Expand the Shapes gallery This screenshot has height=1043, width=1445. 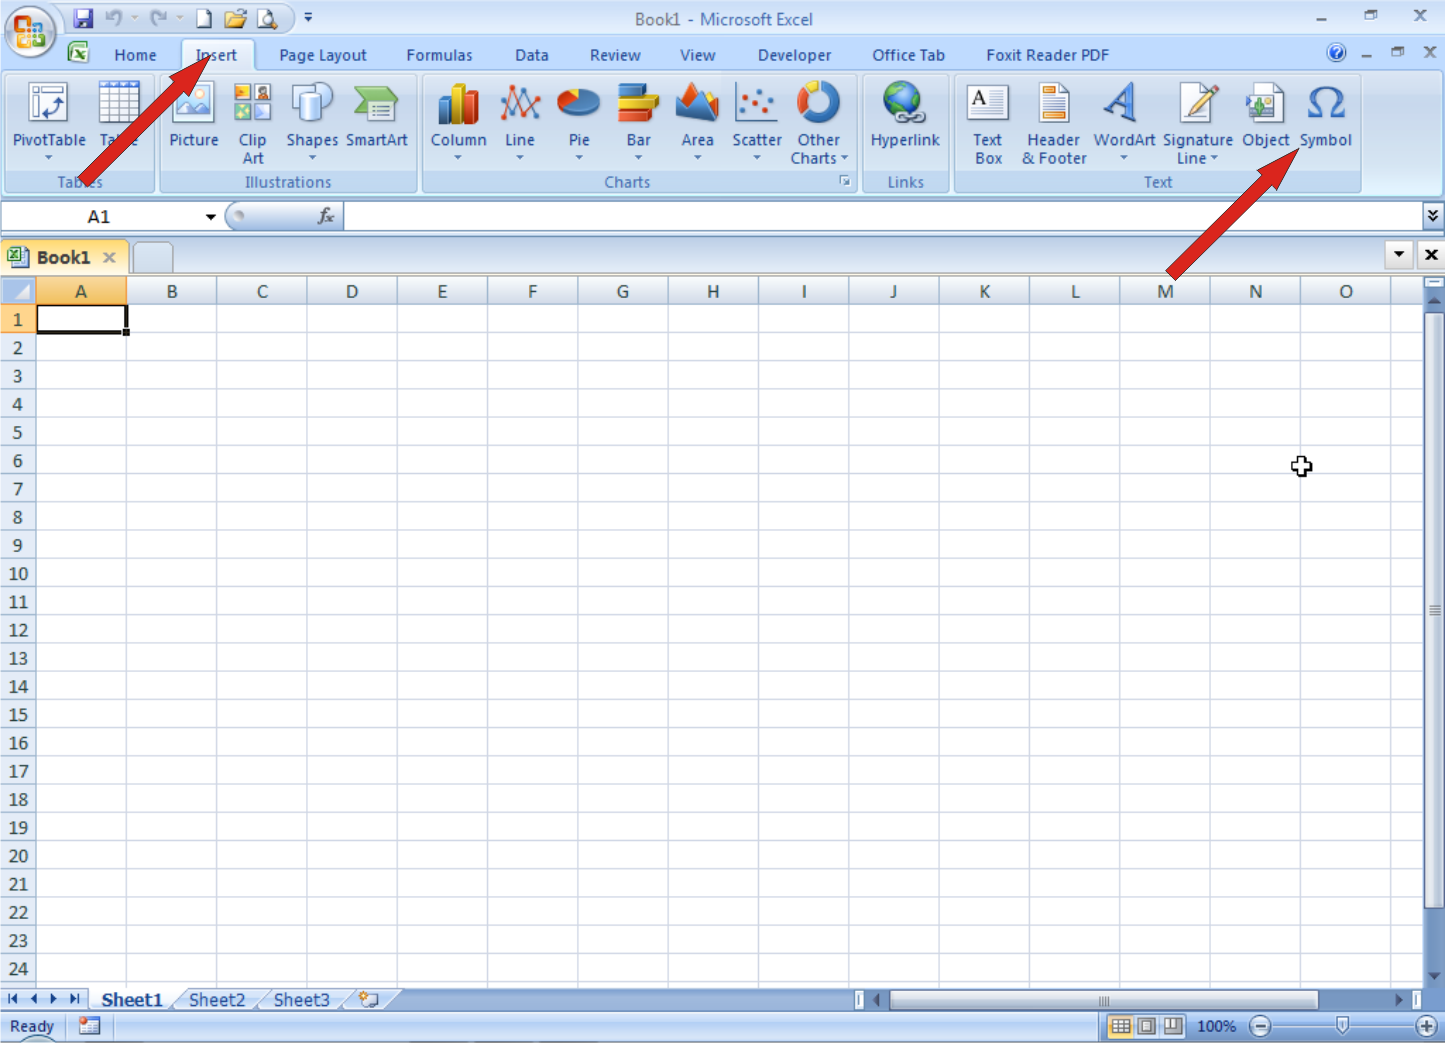coord(311,157)
